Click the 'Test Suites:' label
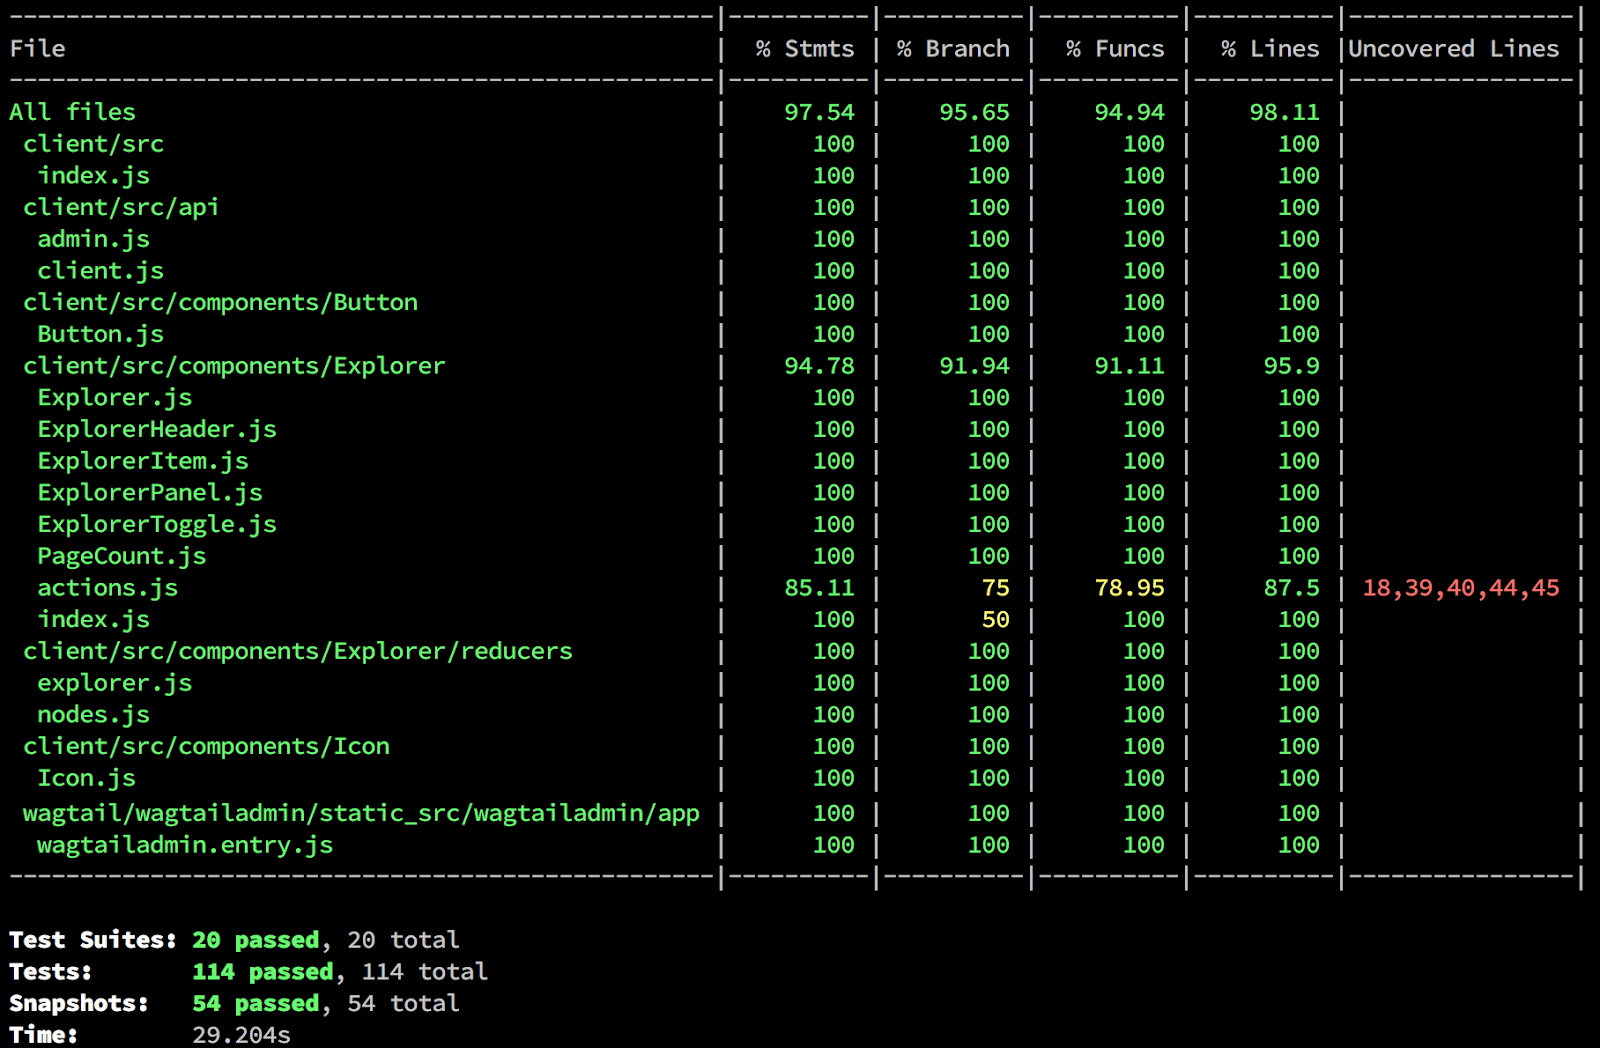The width and height of the screenshot is (1600, 1048). 93,940
